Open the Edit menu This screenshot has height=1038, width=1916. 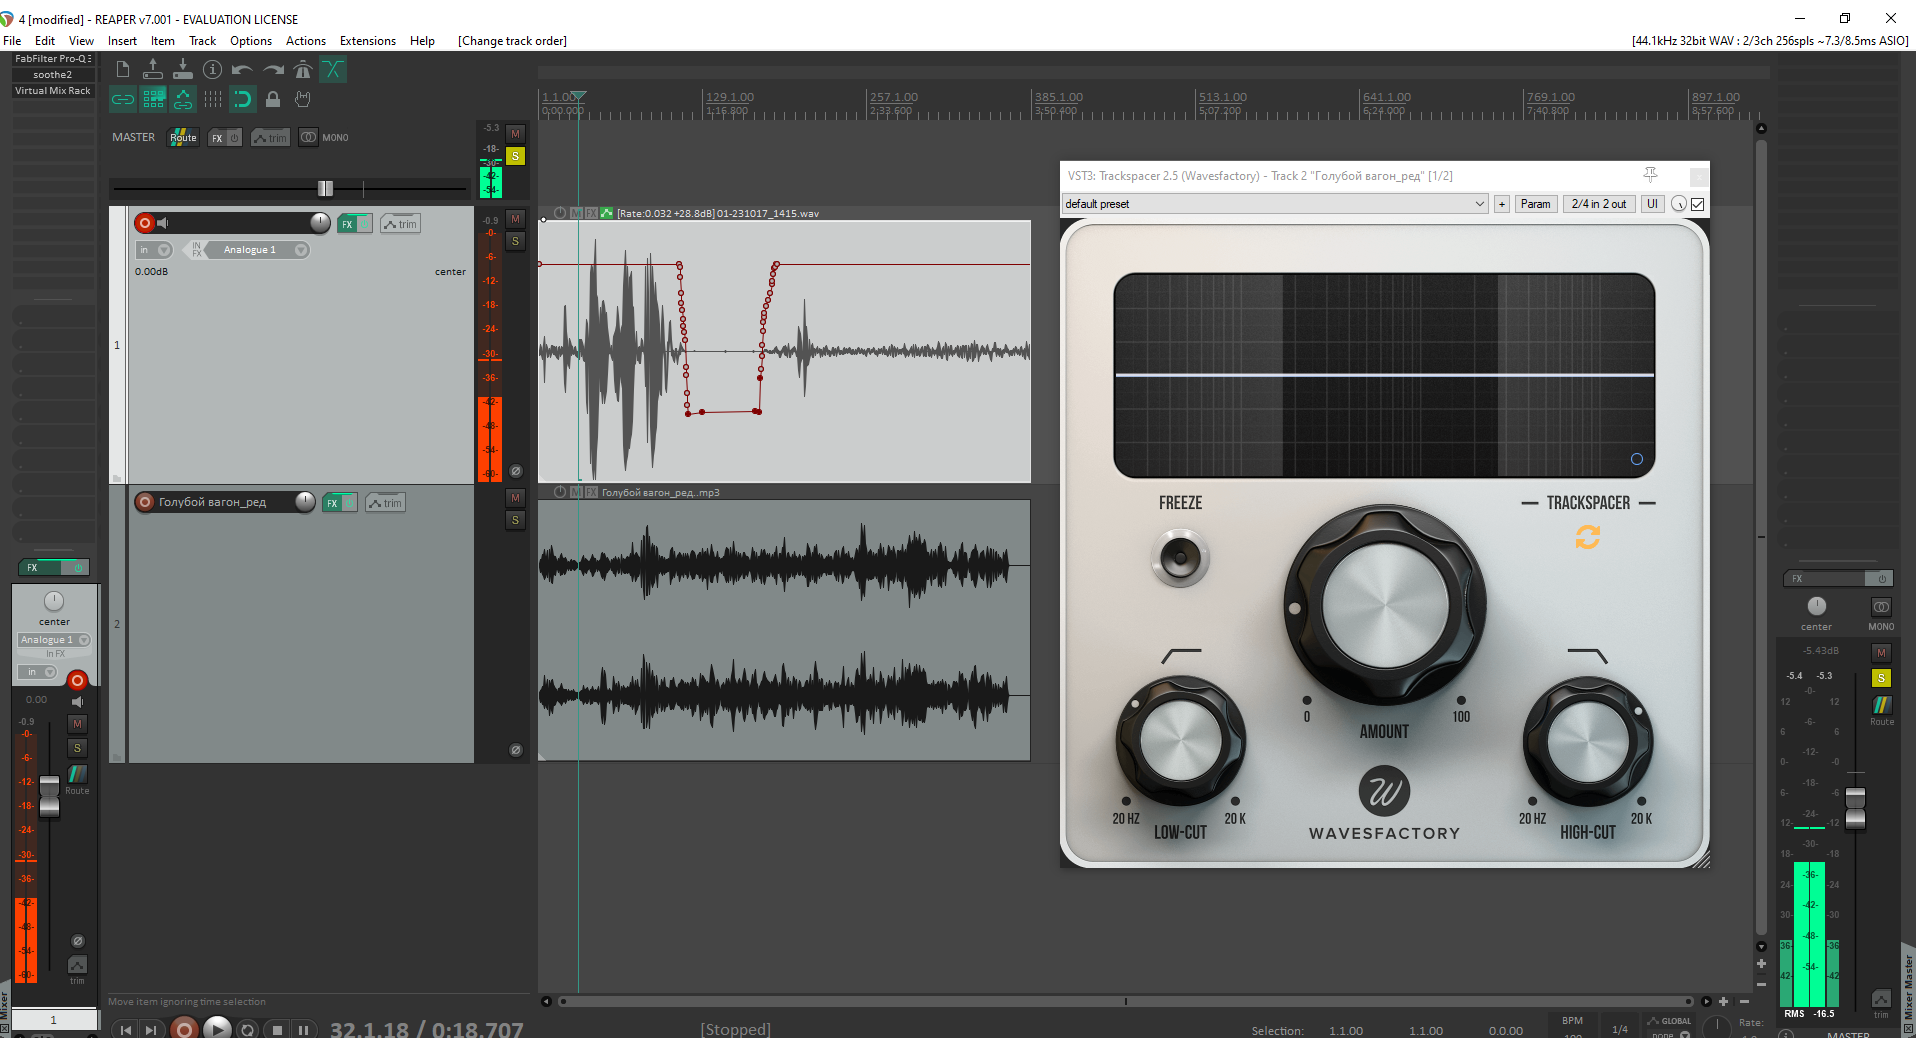45,41
